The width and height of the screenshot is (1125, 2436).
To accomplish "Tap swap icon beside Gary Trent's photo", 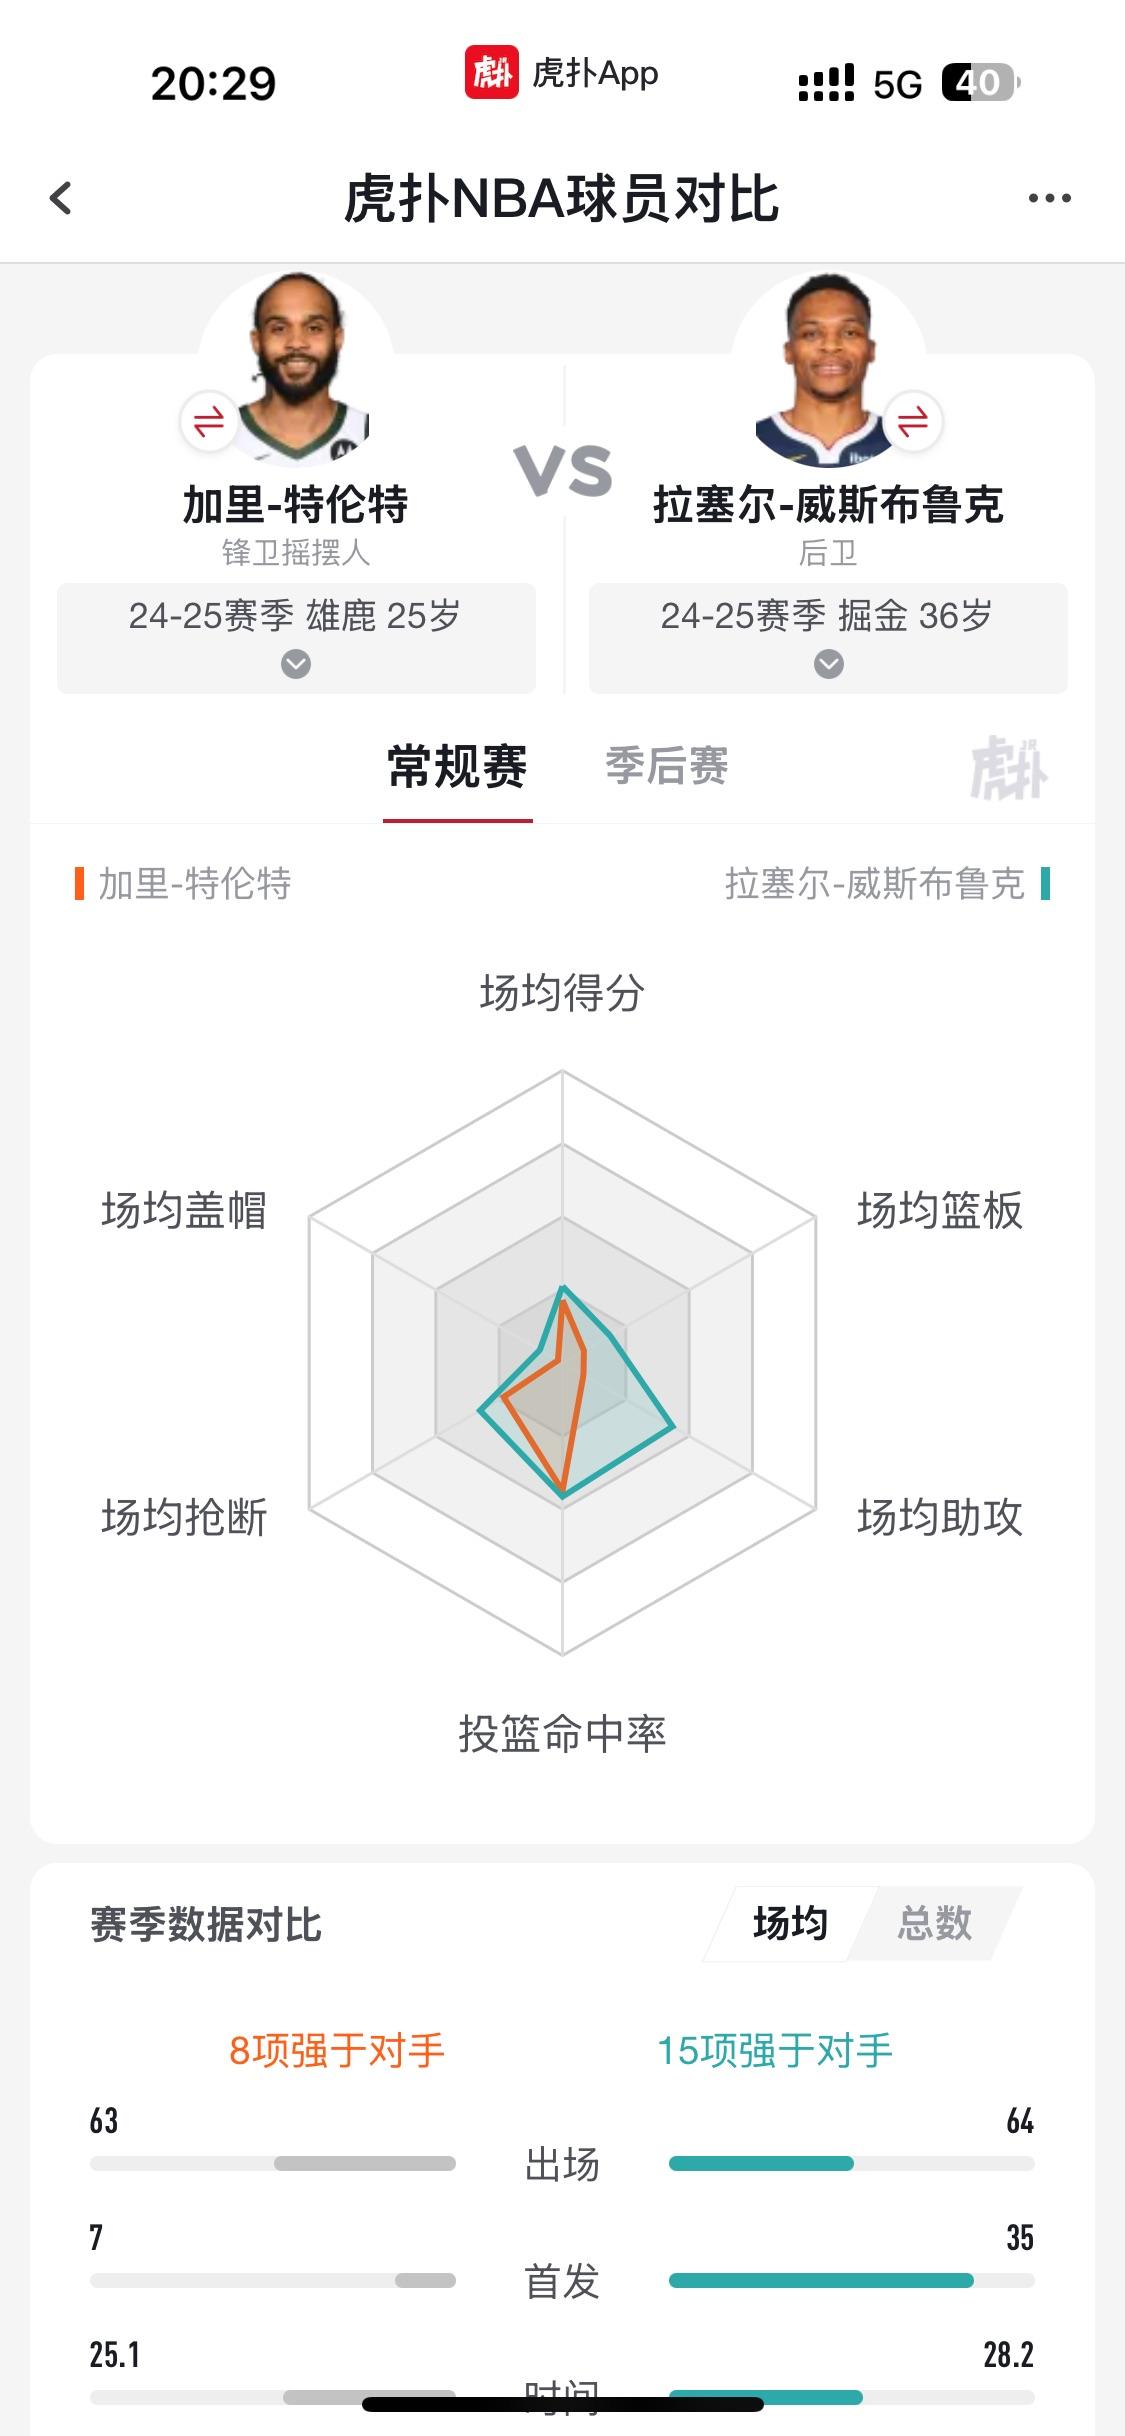I will (208, 422).
